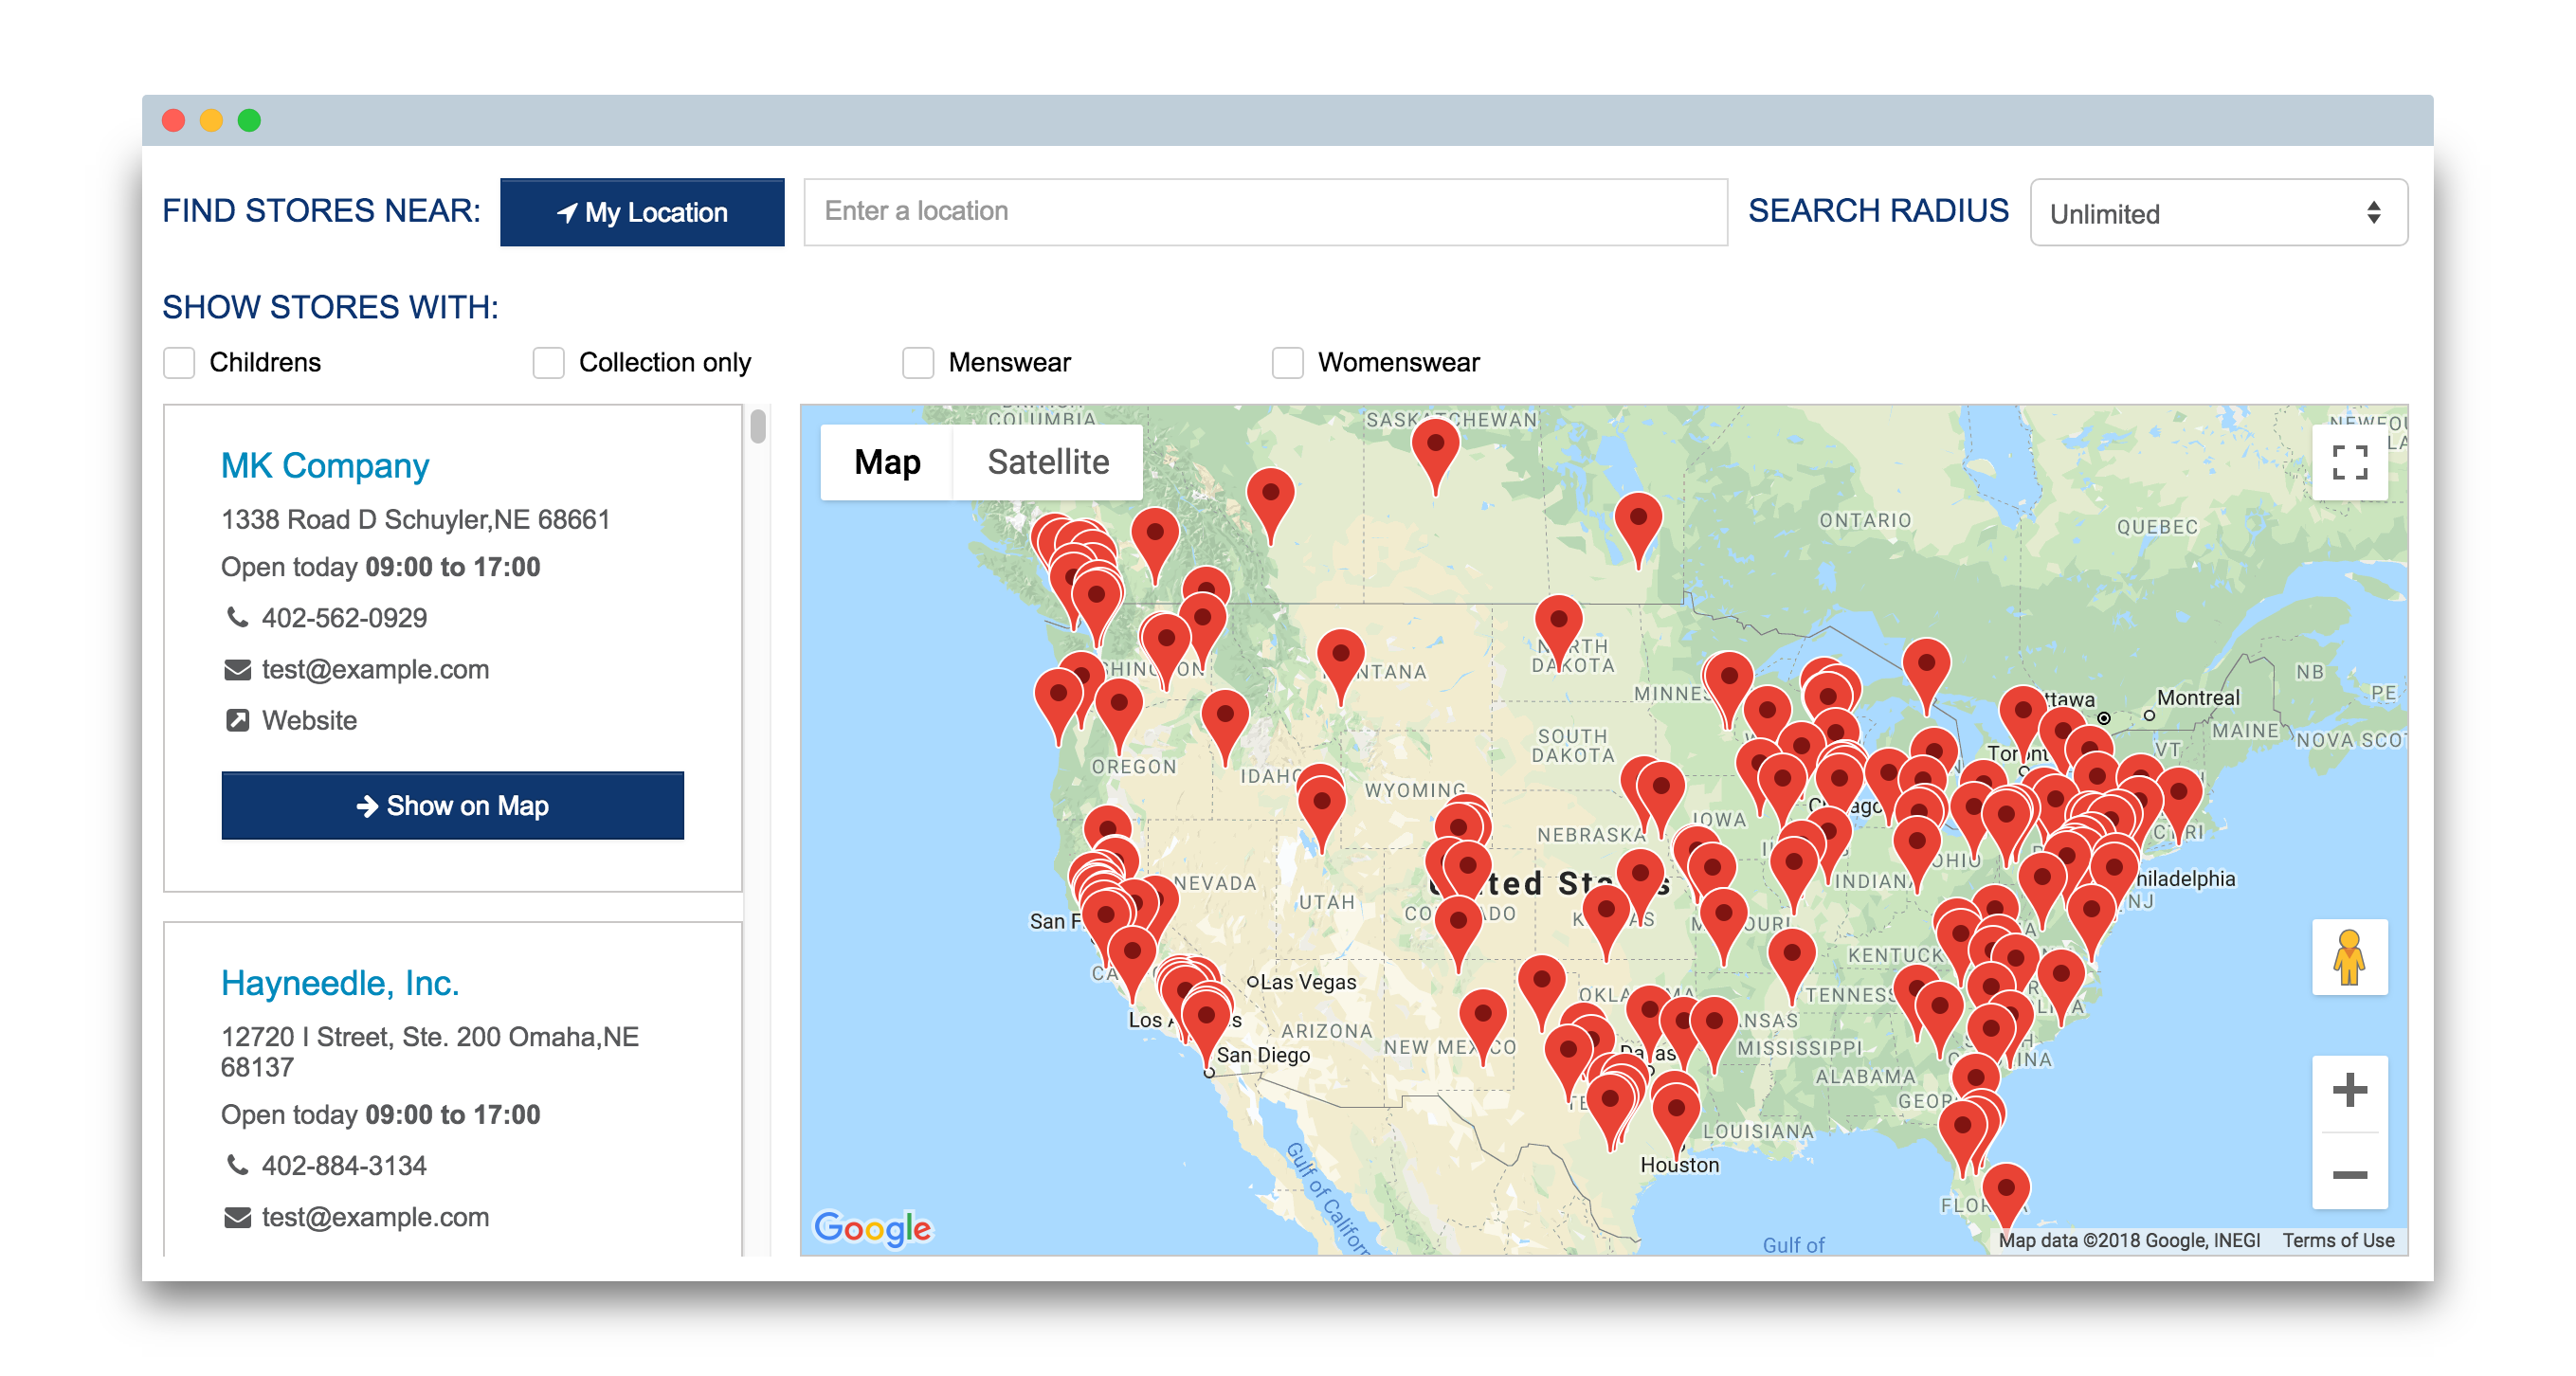Click the Enter a location field
The image size is (2576, 1376).
(x=1264, y=211)
